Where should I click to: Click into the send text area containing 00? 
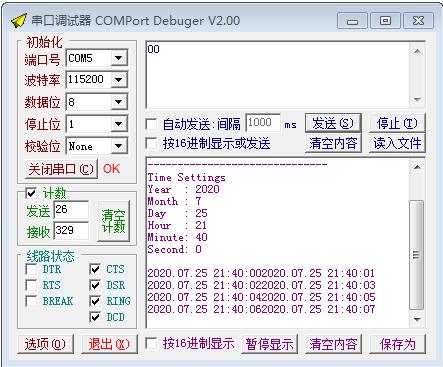(x=278, y=75)
